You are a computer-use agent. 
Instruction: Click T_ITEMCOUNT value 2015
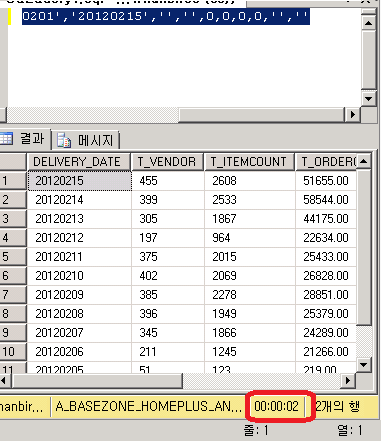[x=250, y=257]
